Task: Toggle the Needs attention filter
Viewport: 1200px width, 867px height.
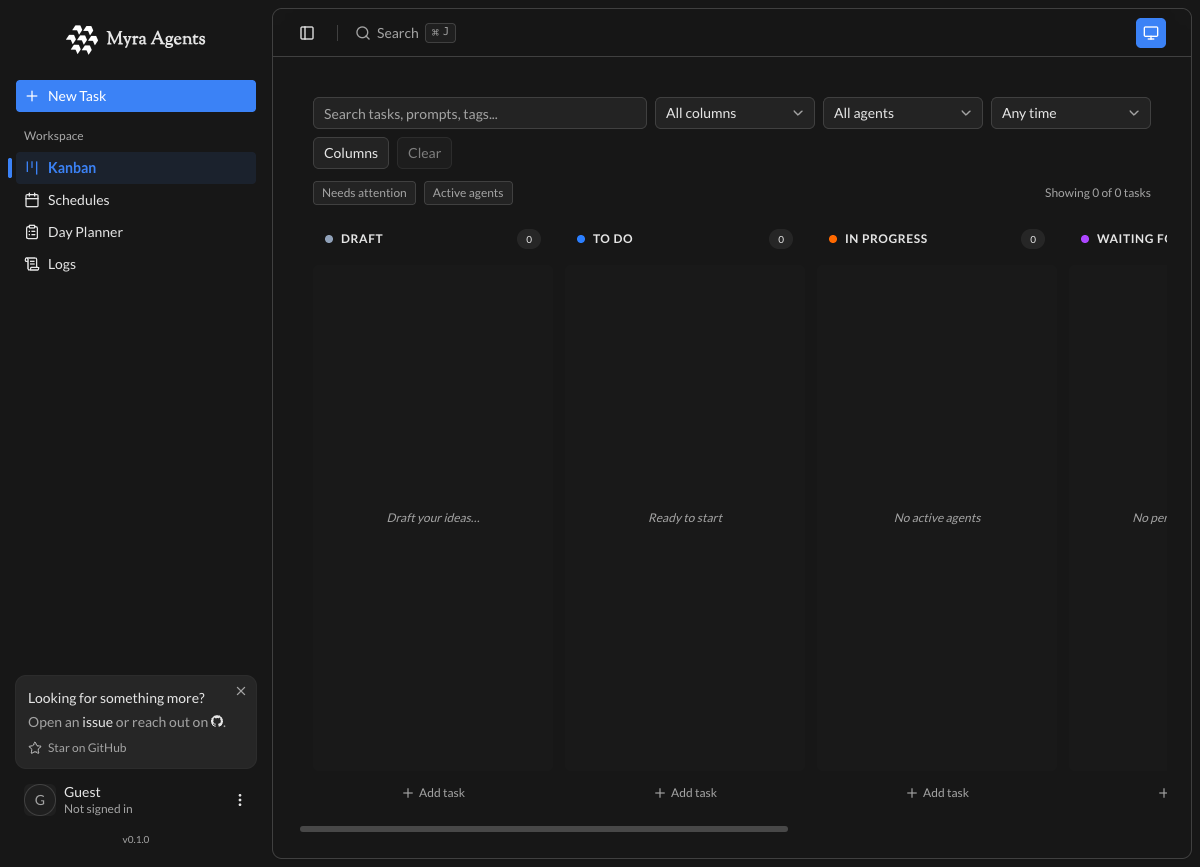Action: point(364,193)
